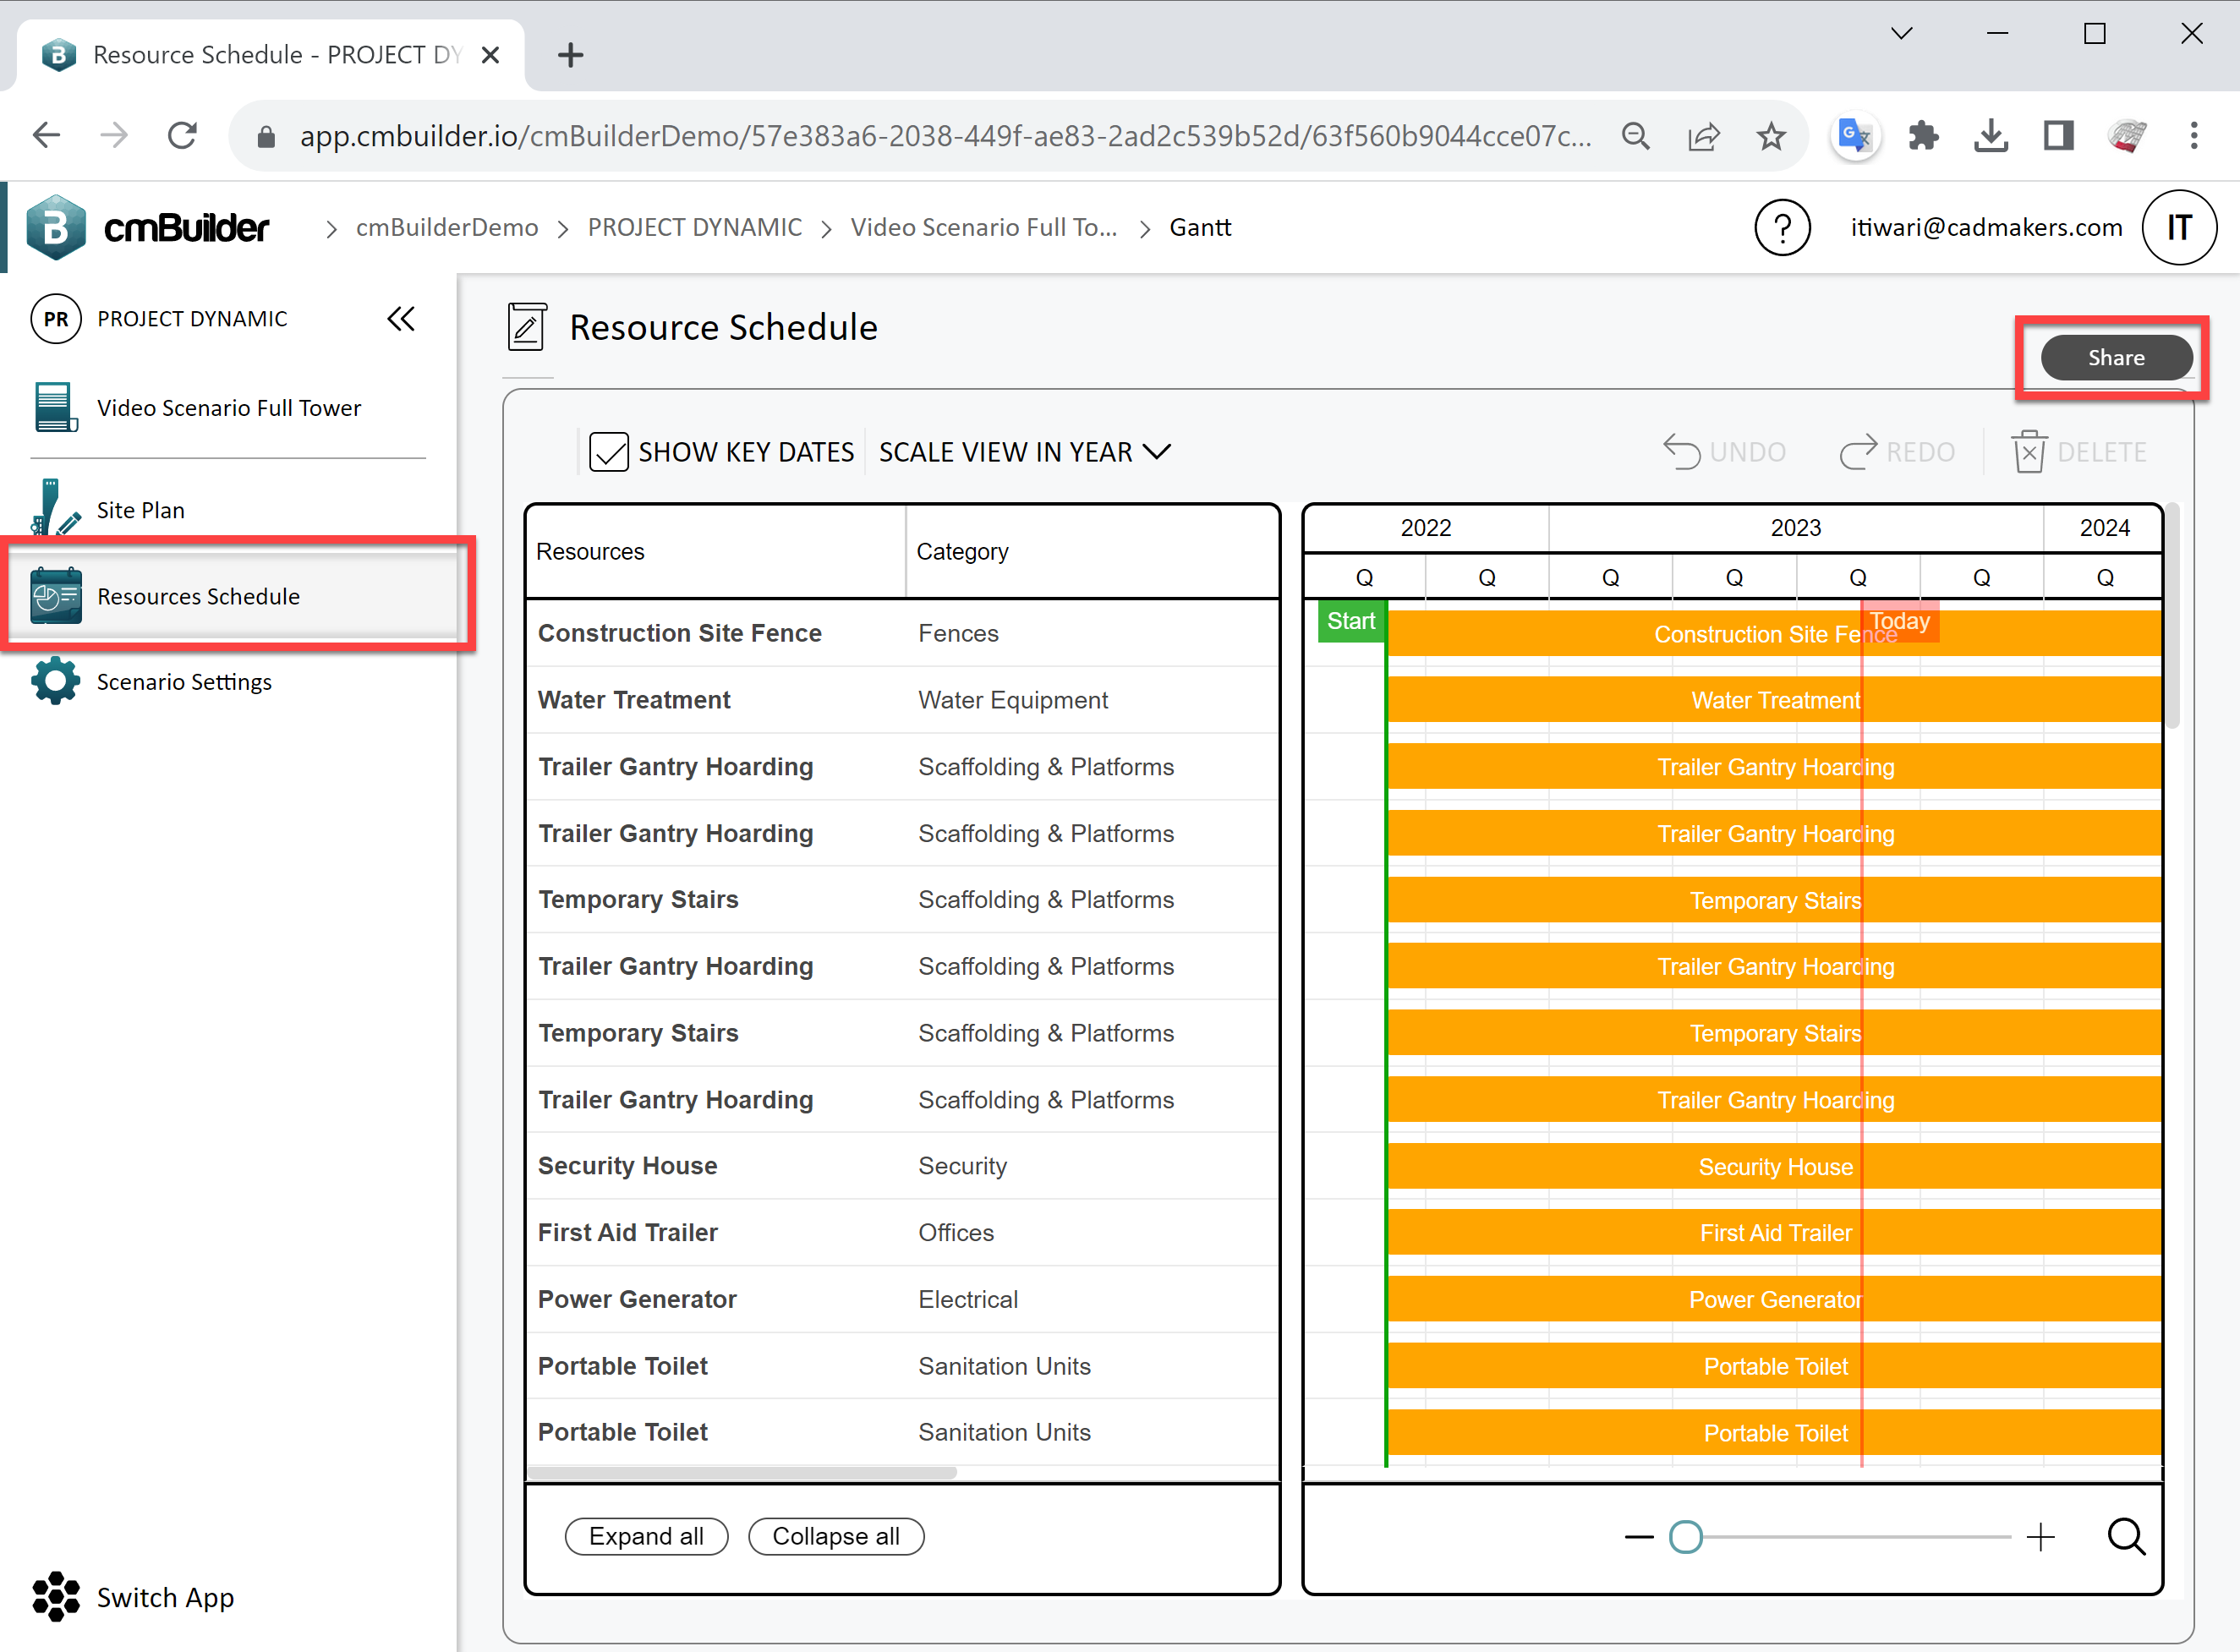Select the Gantt breadcrumb item
2240x1652 pixels.
pos(1200,227)
